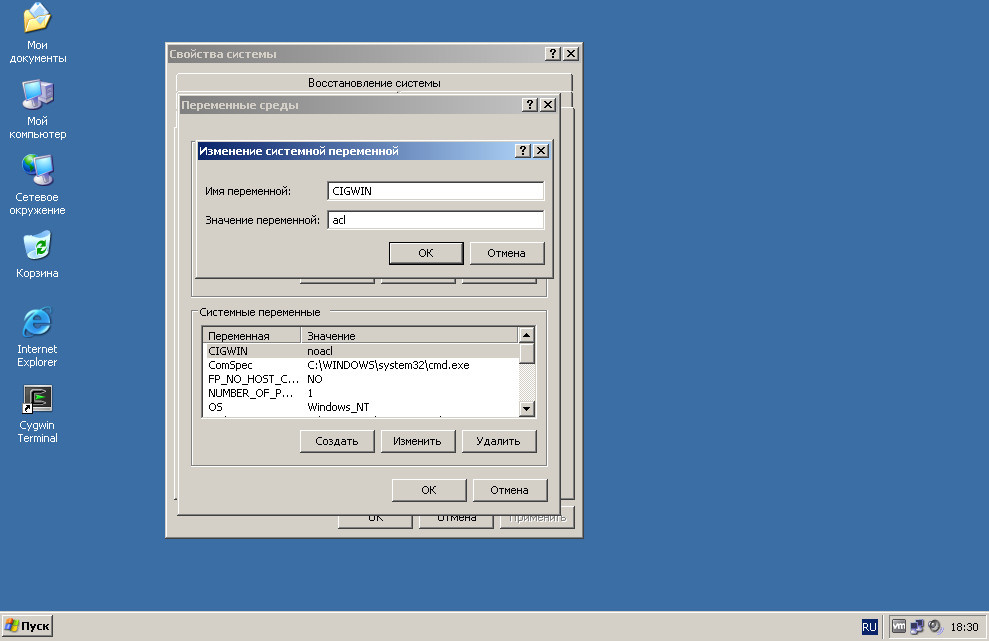Select the NUMBER_OF_P... variable row
The height and width of the screenshot is (641, 989).
(x=363, y=392)
